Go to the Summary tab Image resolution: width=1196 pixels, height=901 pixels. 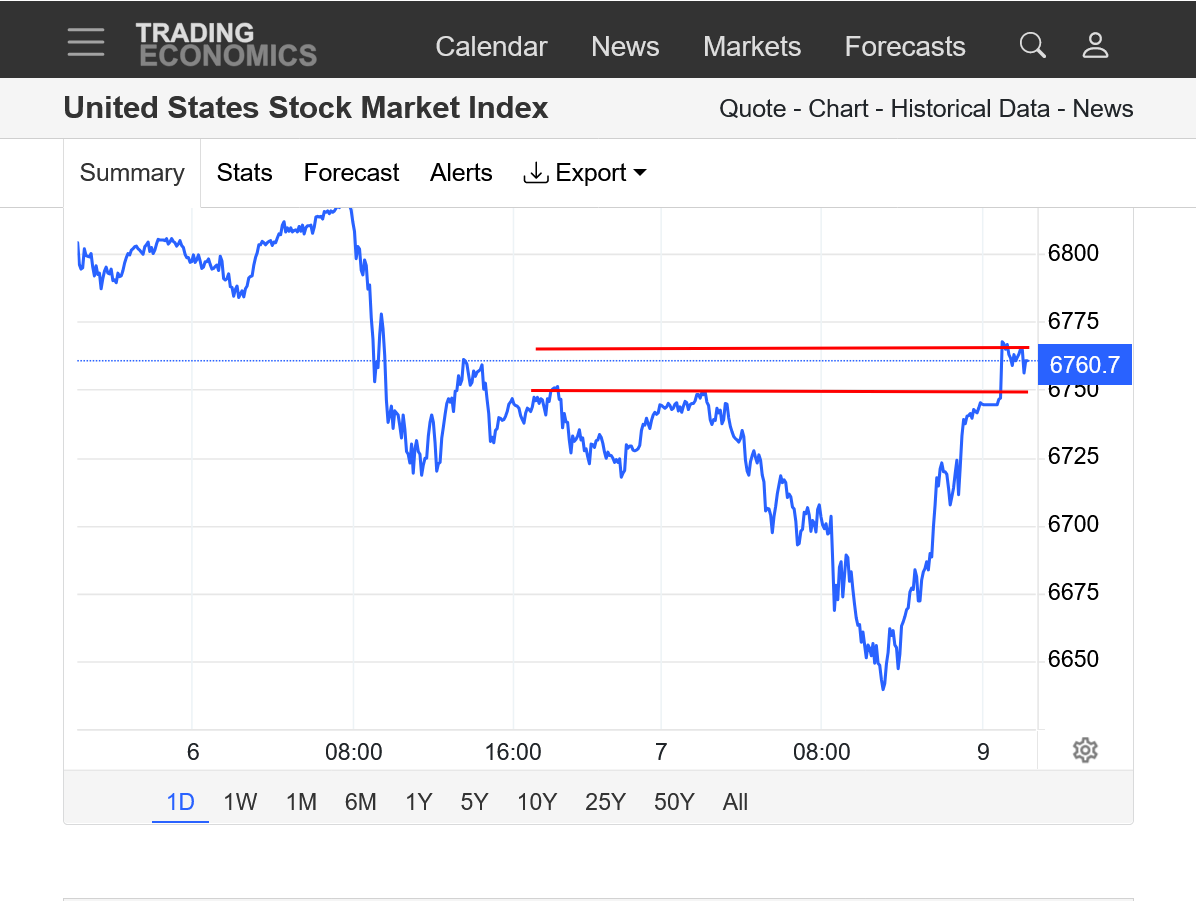(132, 173)
